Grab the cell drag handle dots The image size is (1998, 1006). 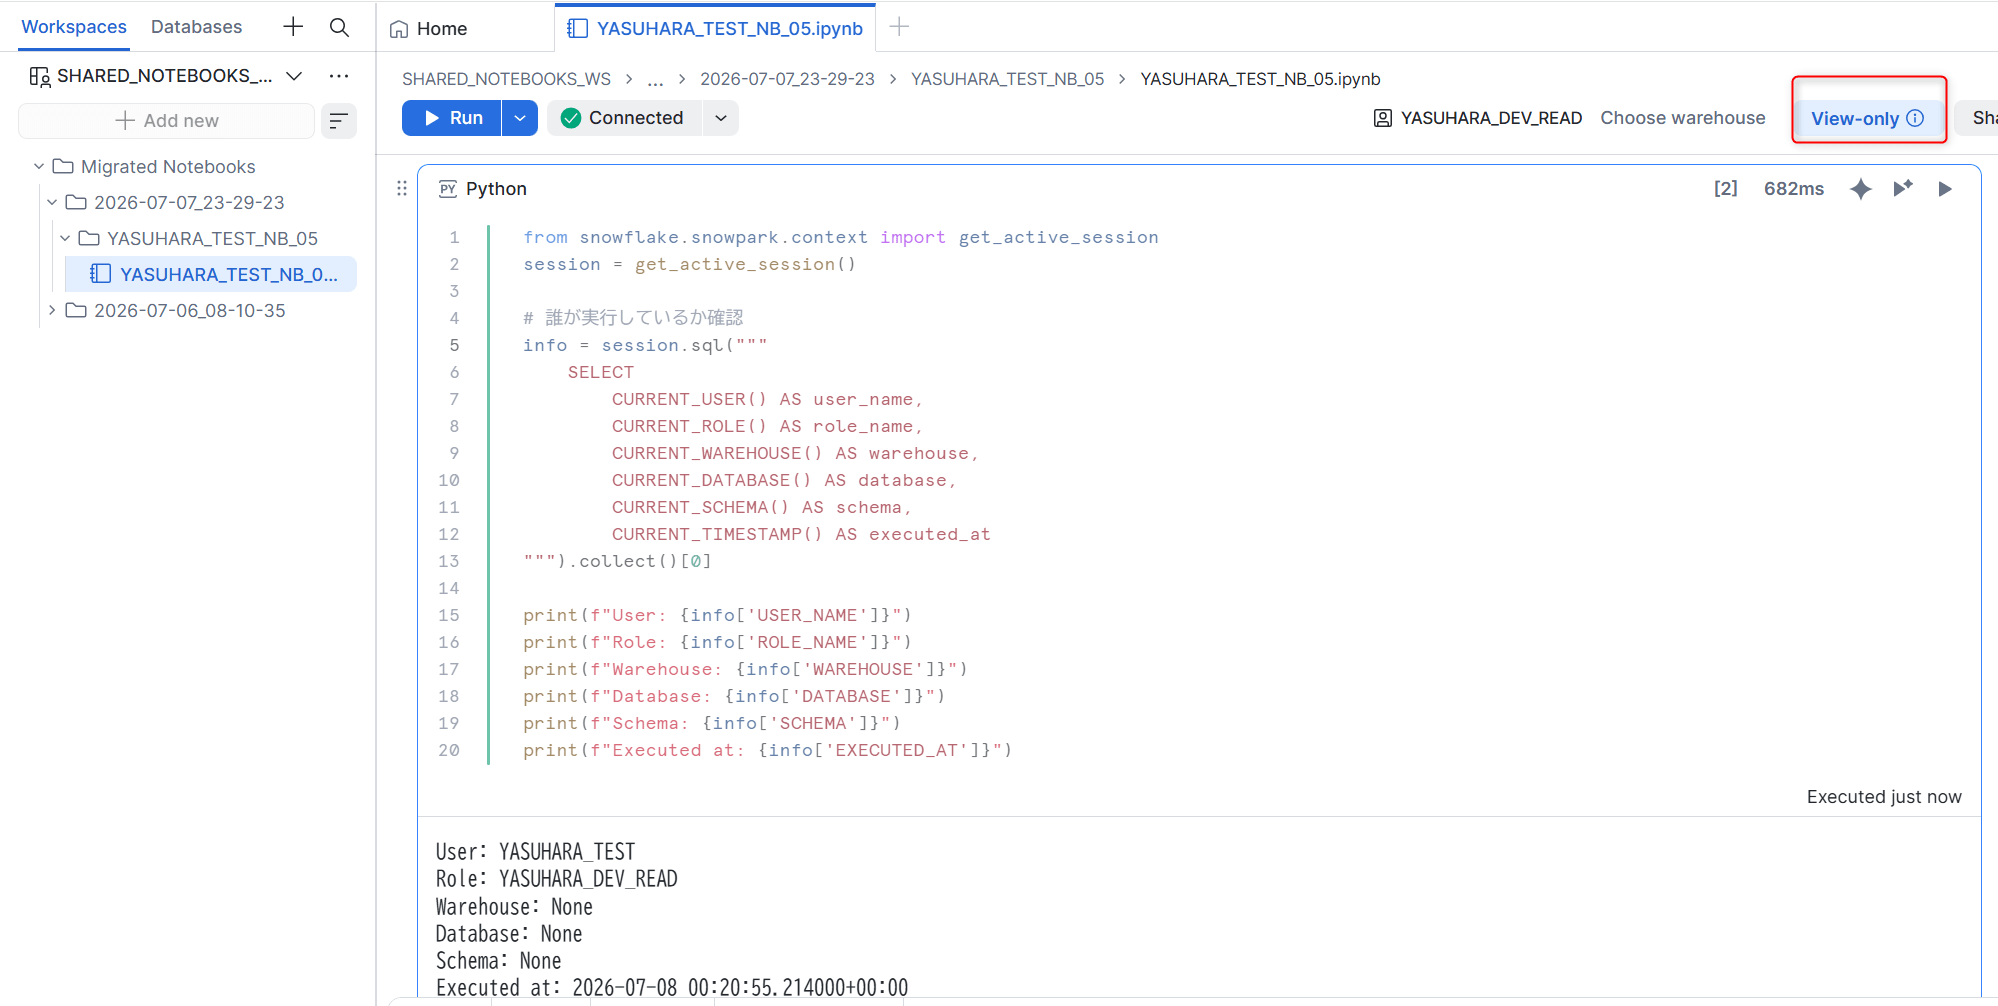402,188
